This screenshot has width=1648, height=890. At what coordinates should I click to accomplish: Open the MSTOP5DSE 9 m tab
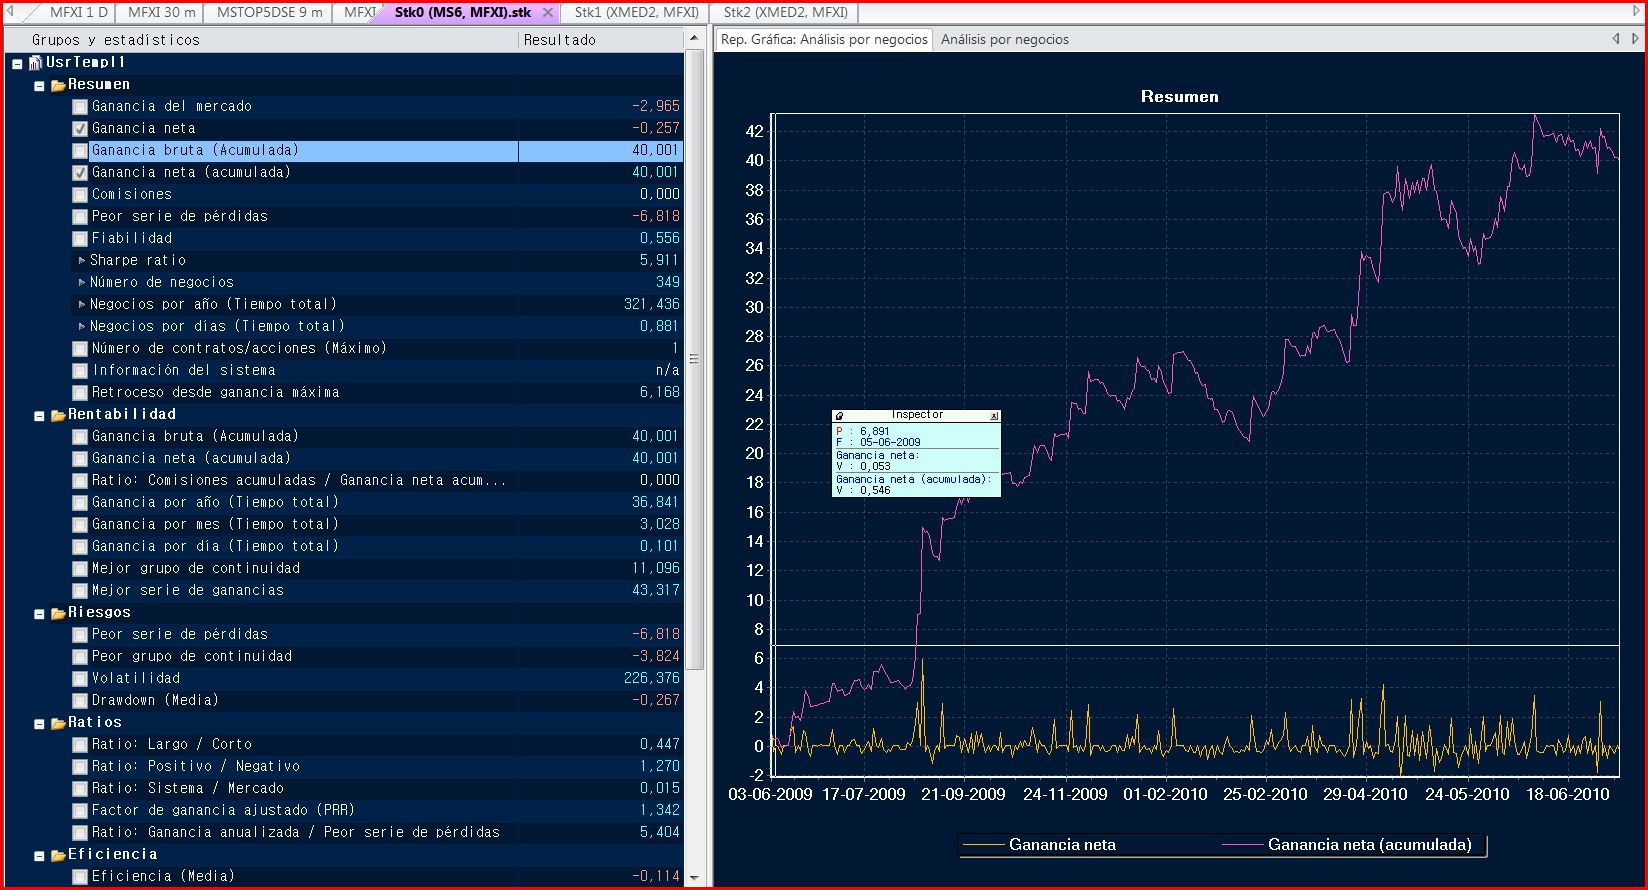coord(269,13)
